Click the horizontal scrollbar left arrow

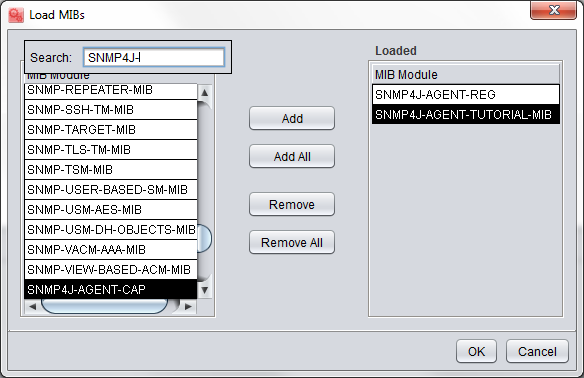point(32,306)
